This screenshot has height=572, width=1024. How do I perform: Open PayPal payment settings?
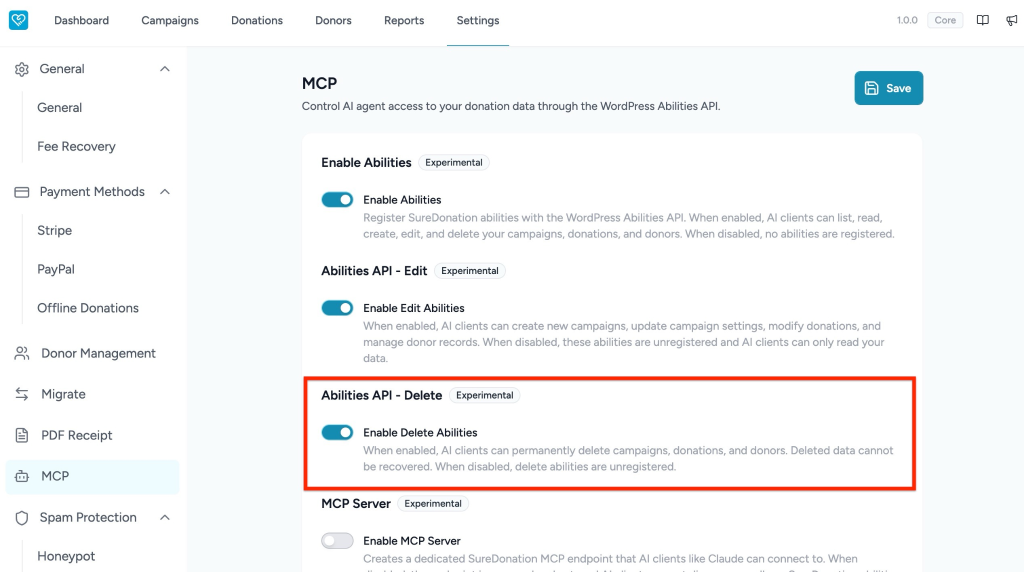click(56, 270)
